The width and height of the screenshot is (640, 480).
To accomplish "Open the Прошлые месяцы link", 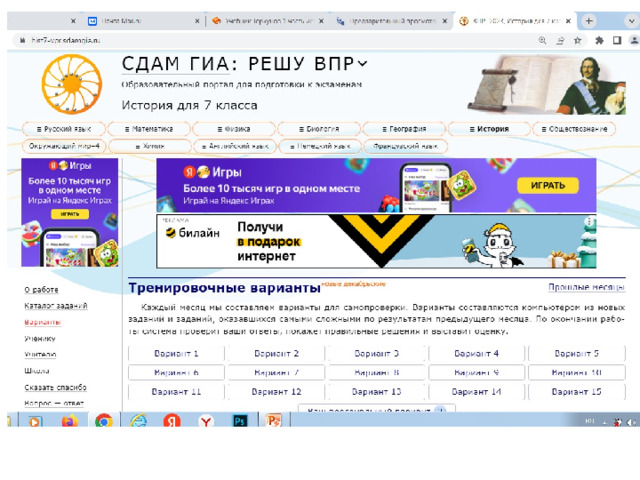I will click(586, 287).
